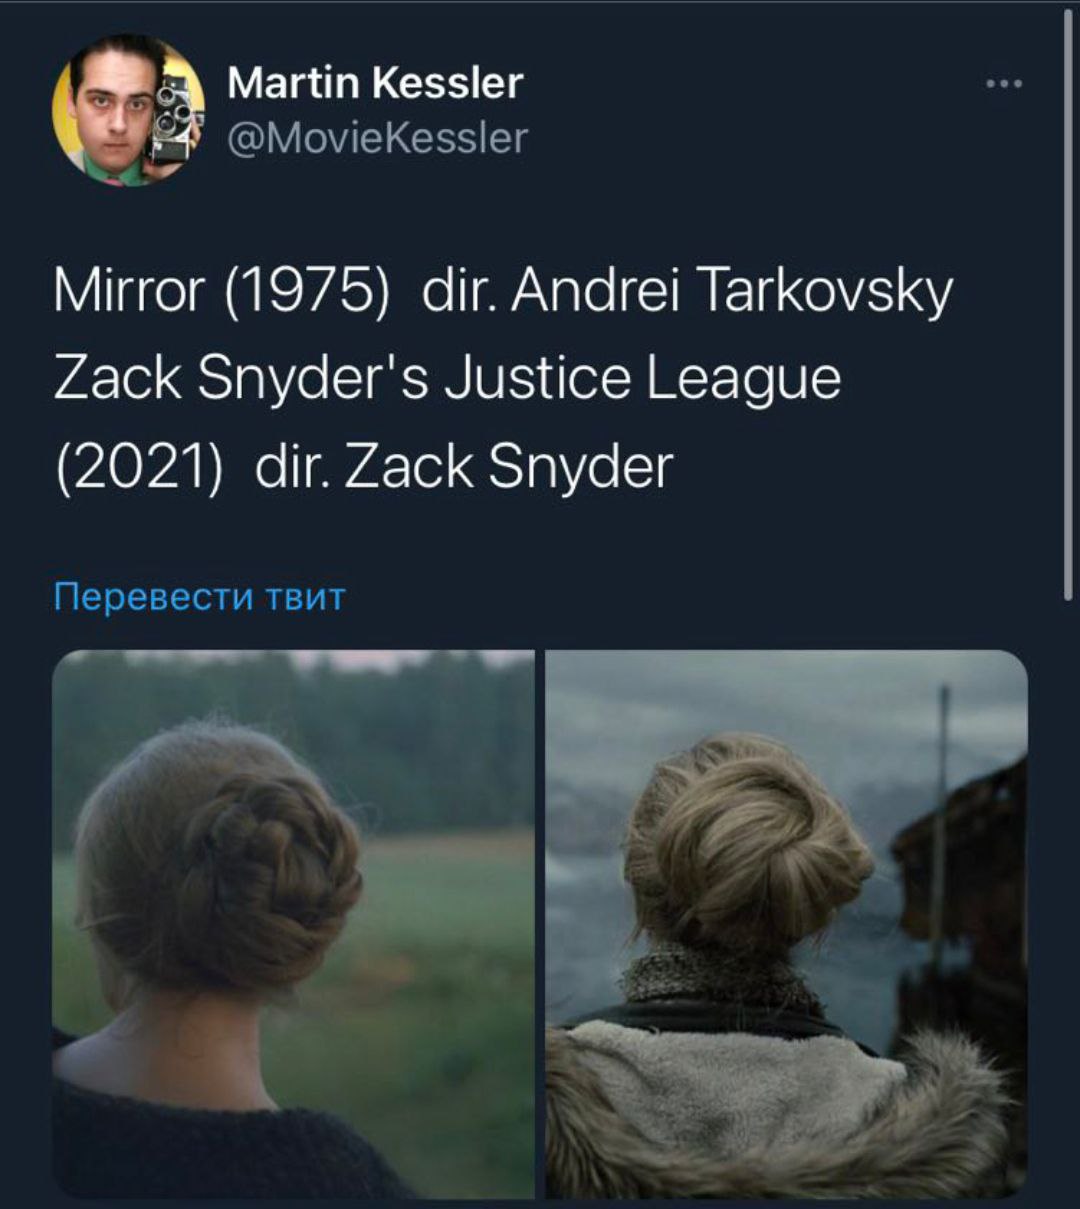Click the film camera in the profile photo
This screenshot has height=1209, width=1080.
coord(173,116)
